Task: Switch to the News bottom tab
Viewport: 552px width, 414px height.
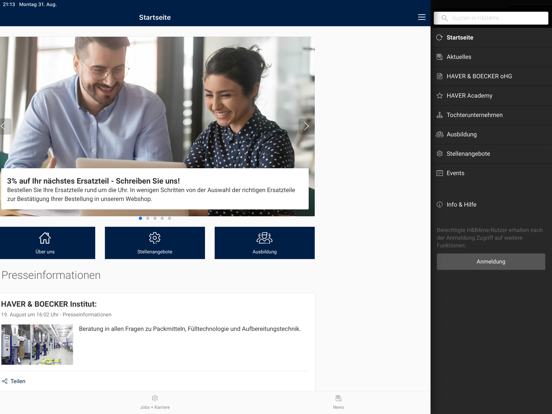Action: coord(338,402)
